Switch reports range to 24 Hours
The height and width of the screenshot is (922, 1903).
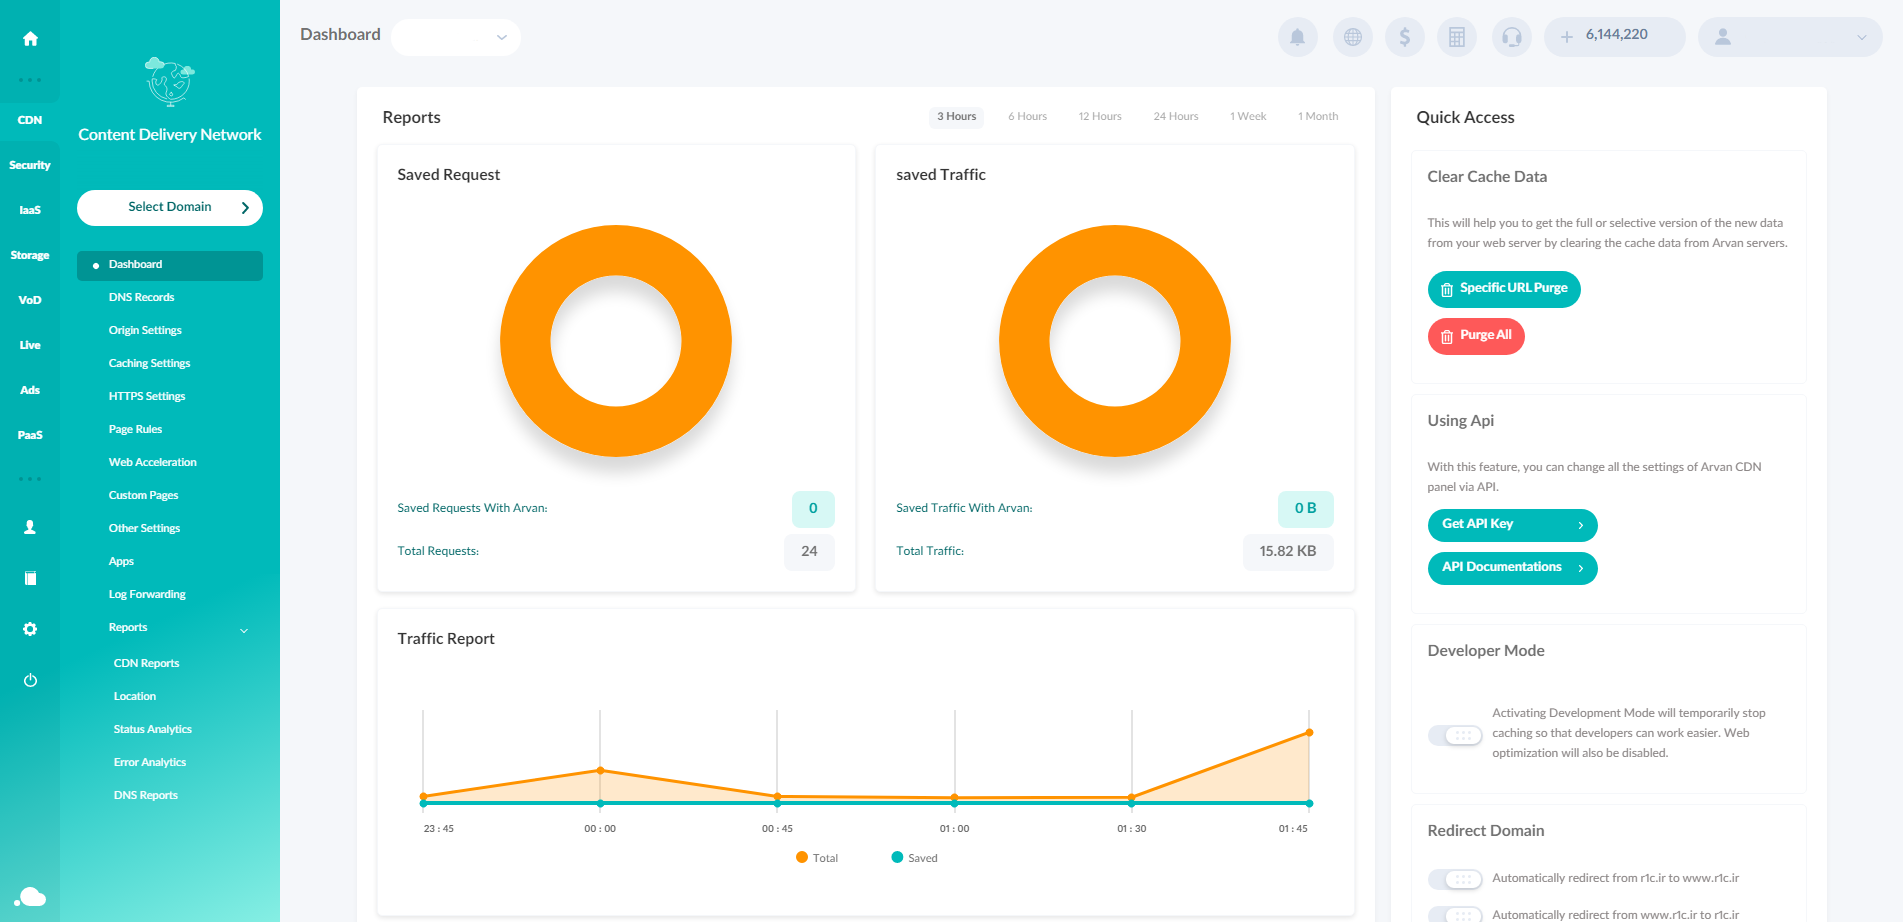[1175, 117]
